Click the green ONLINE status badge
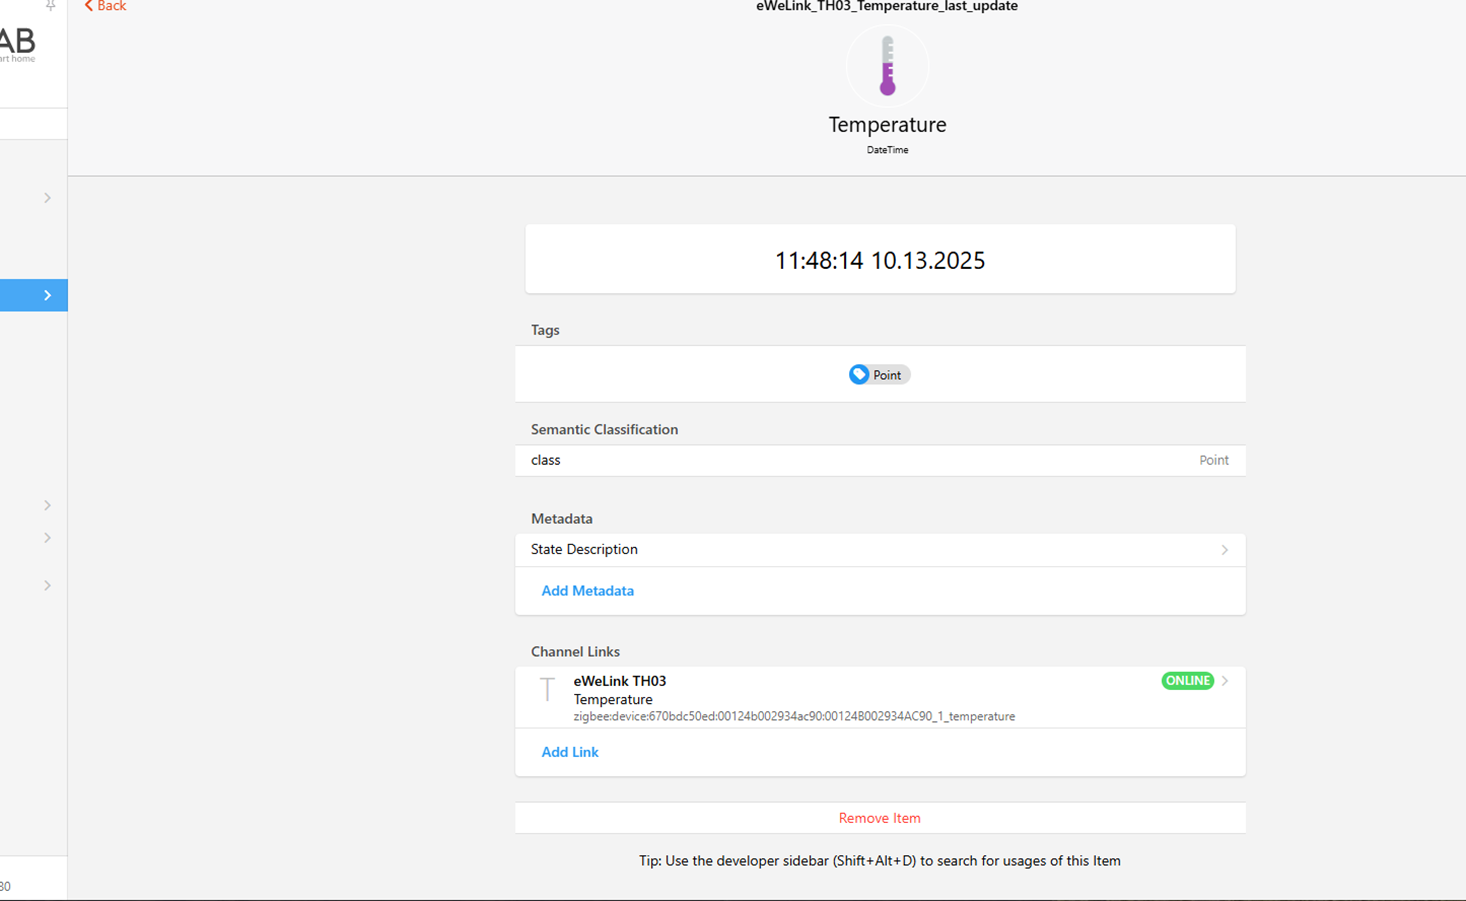1466x901 pixels. click(x=1187, y=681)
